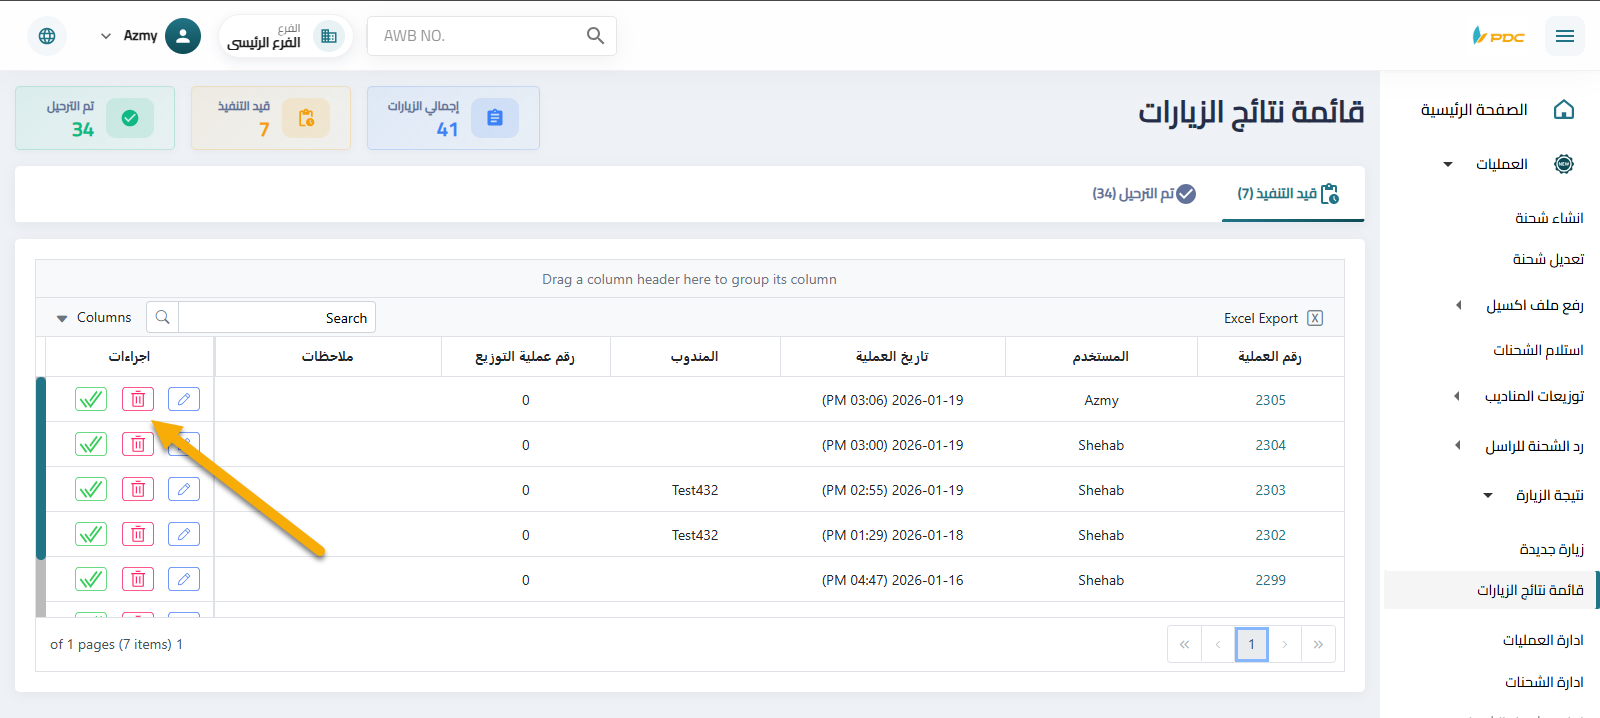
Task: Sort by المندوب column header
Action: click(694, 356)
